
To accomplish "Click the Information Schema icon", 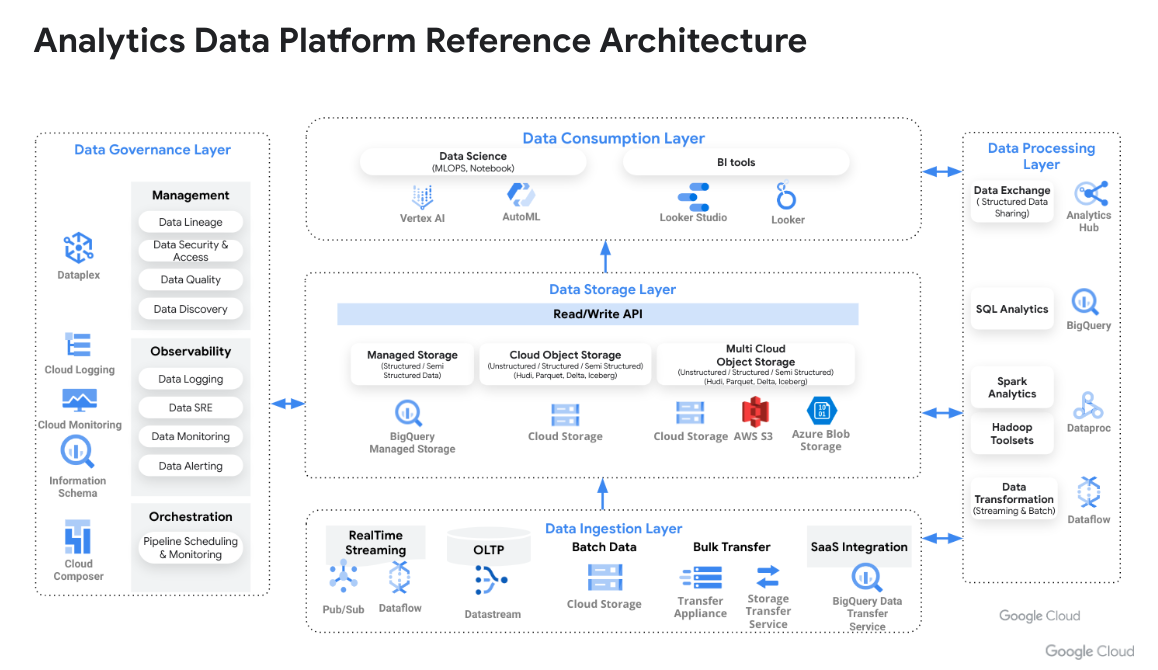I will (x=77, y=453).
